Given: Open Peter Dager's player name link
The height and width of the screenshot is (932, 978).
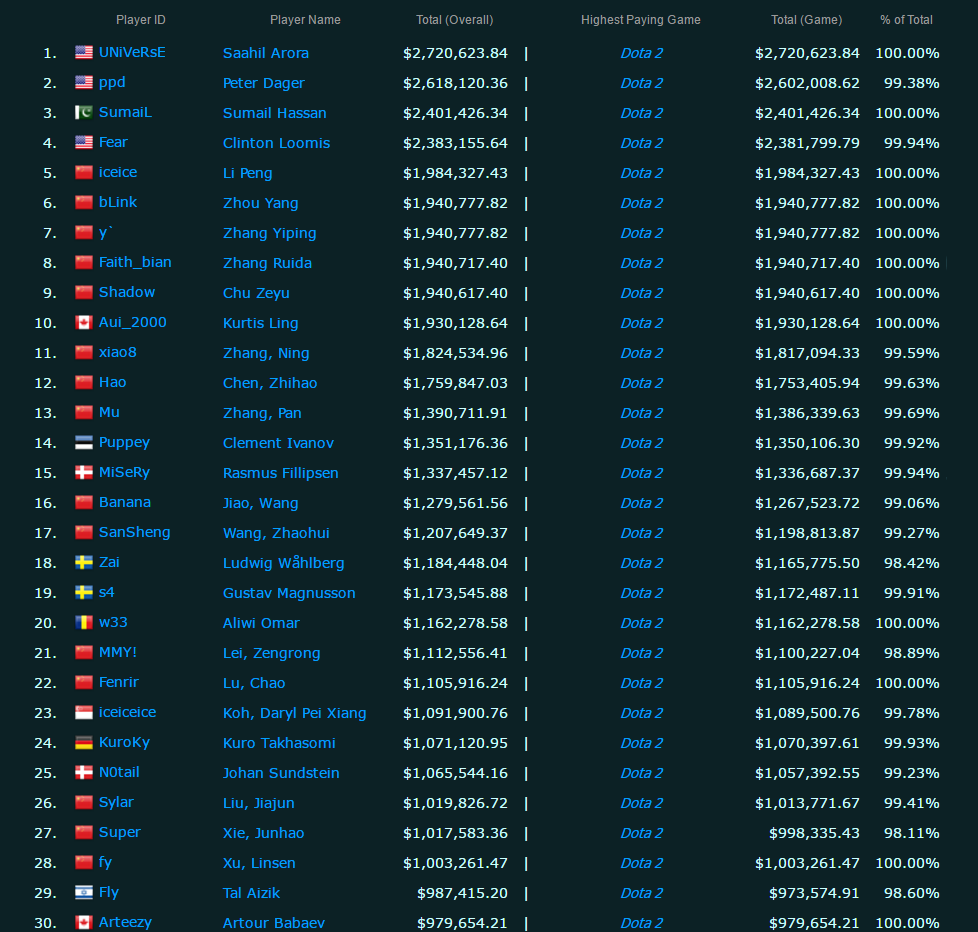Looking at the screenshot, I should tap(263, 83).
